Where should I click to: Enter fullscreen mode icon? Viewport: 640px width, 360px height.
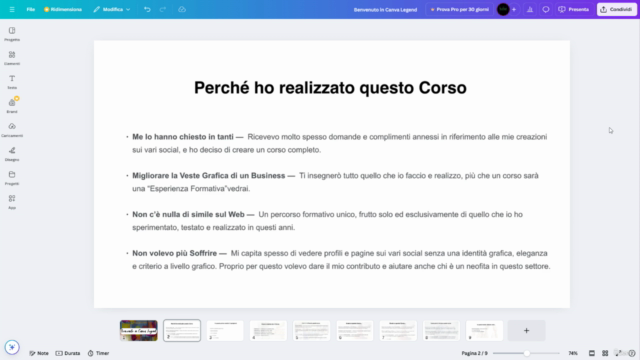[x=618, y=353]
